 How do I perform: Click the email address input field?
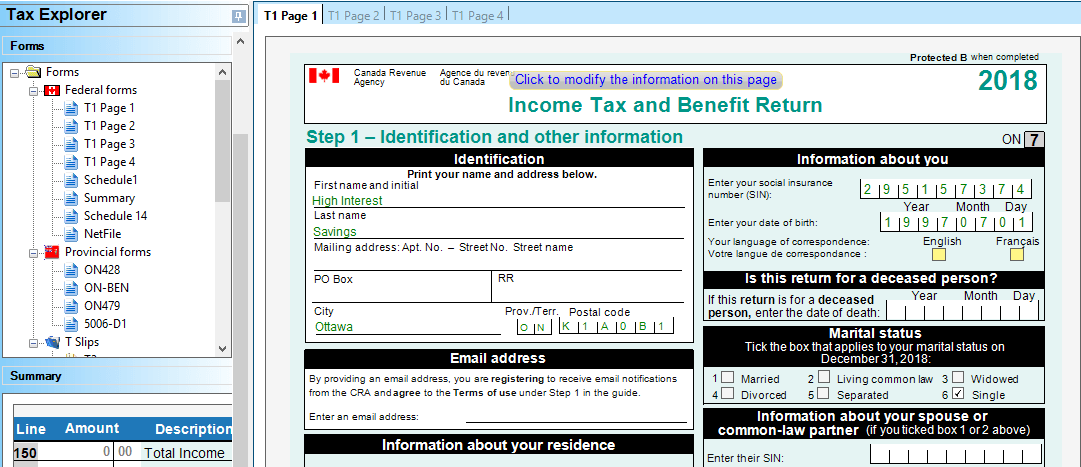point(575,416)
